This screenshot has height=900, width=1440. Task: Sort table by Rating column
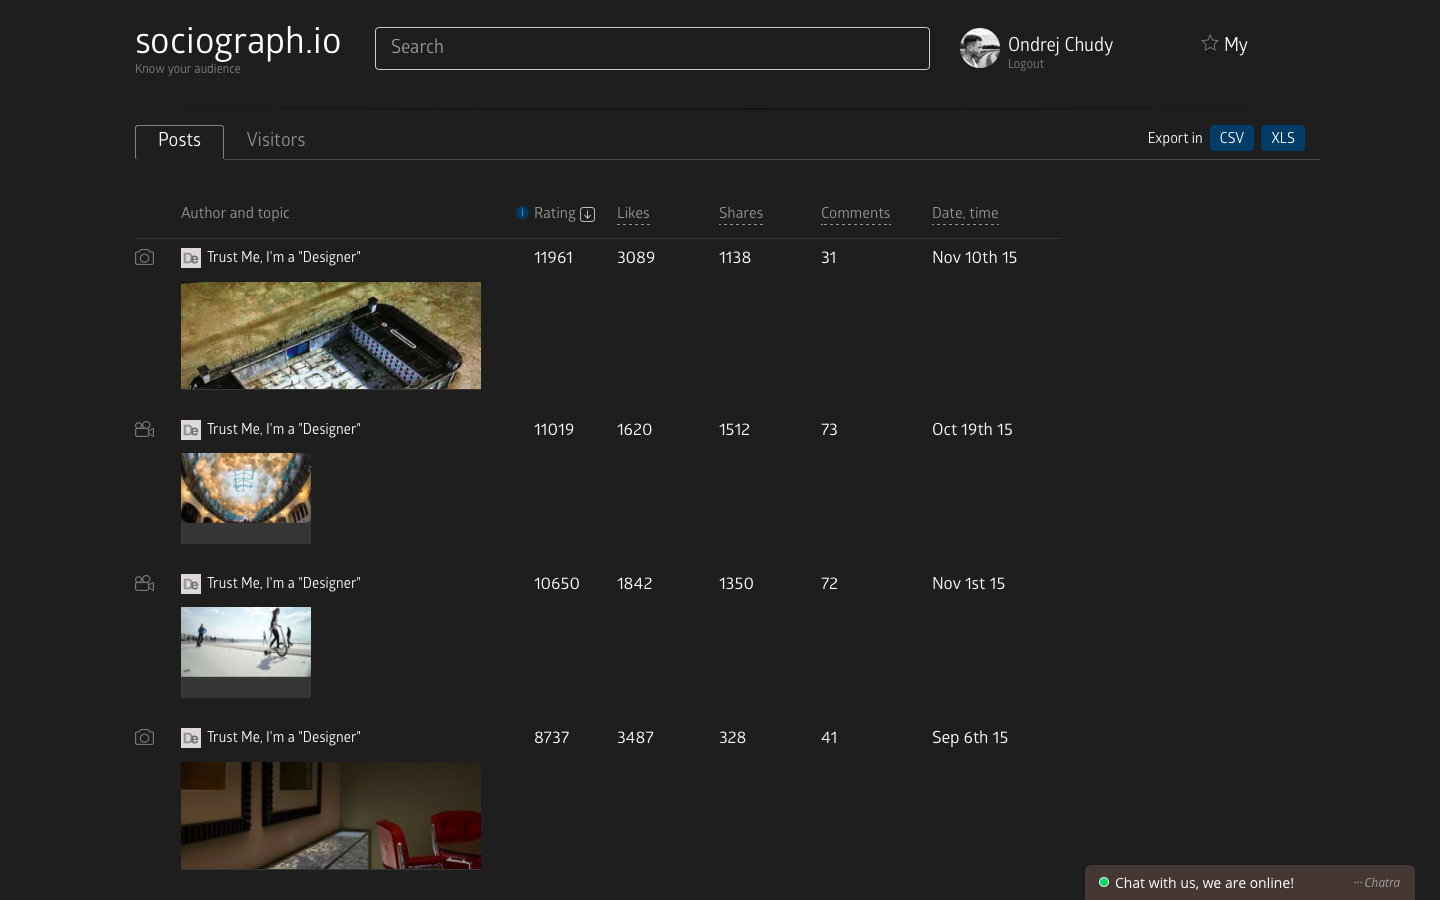[555, 213]
